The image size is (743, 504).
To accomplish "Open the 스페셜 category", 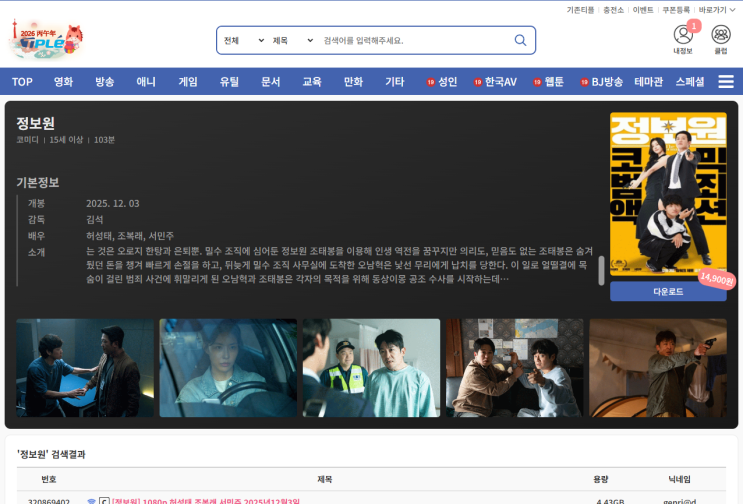I will click(x=690, y=81).
